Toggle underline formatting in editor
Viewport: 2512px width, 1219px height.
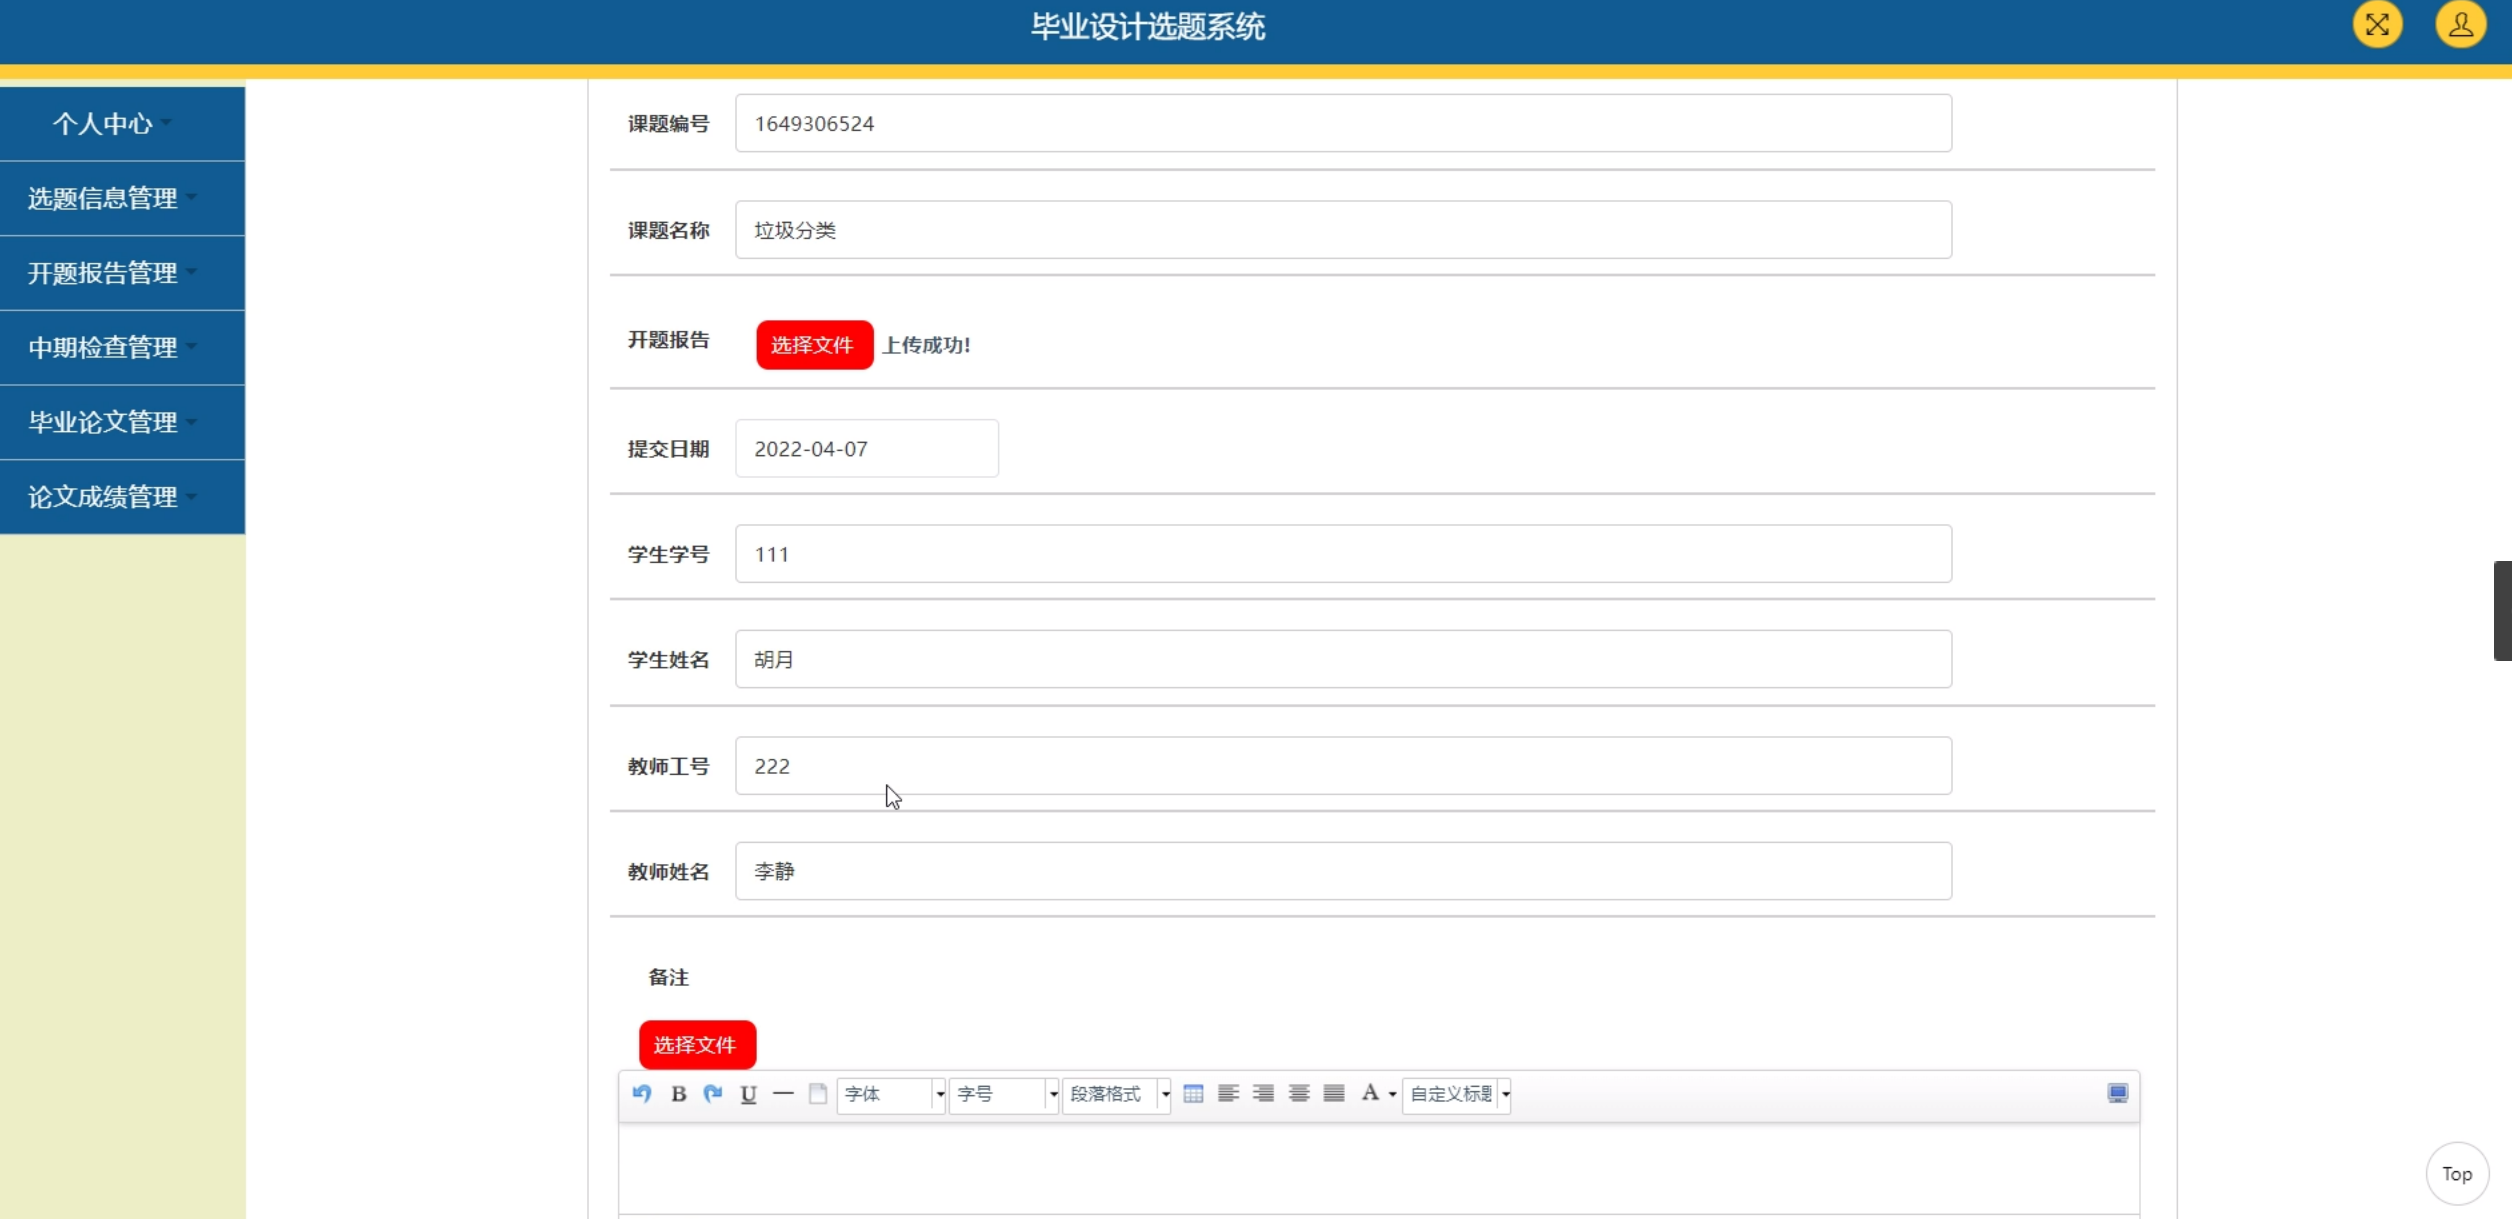(748, 1093)
